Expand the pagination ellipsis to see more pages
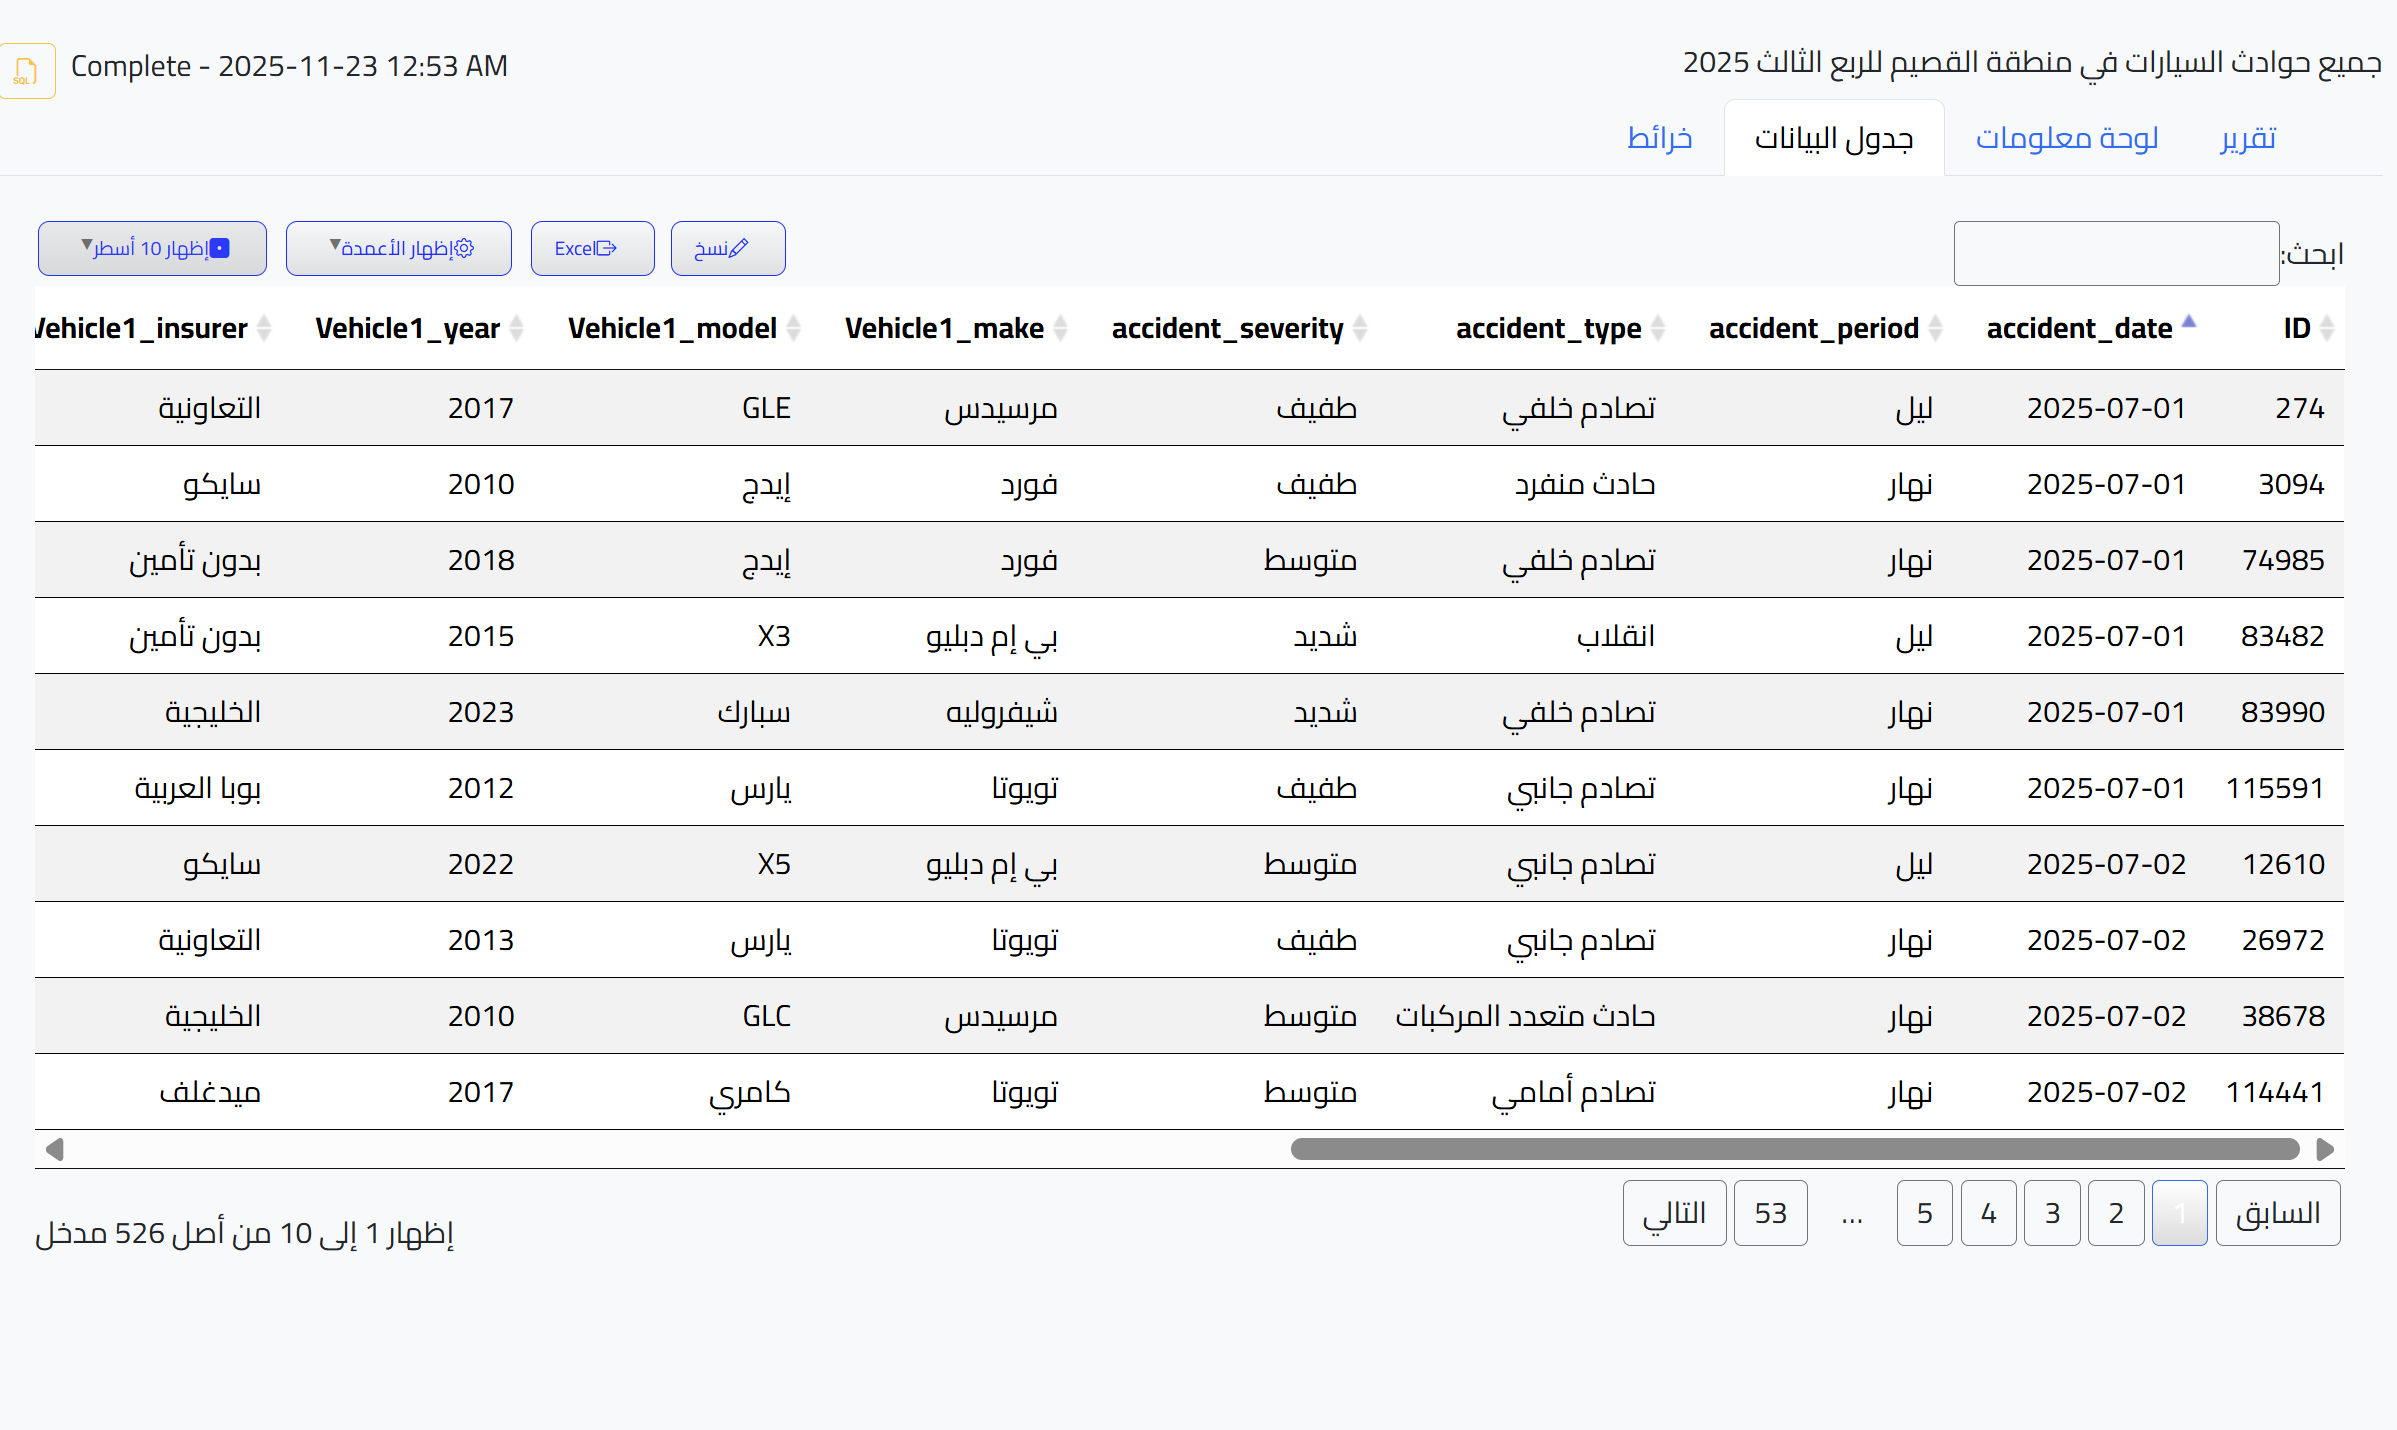 (1851, 1213)
